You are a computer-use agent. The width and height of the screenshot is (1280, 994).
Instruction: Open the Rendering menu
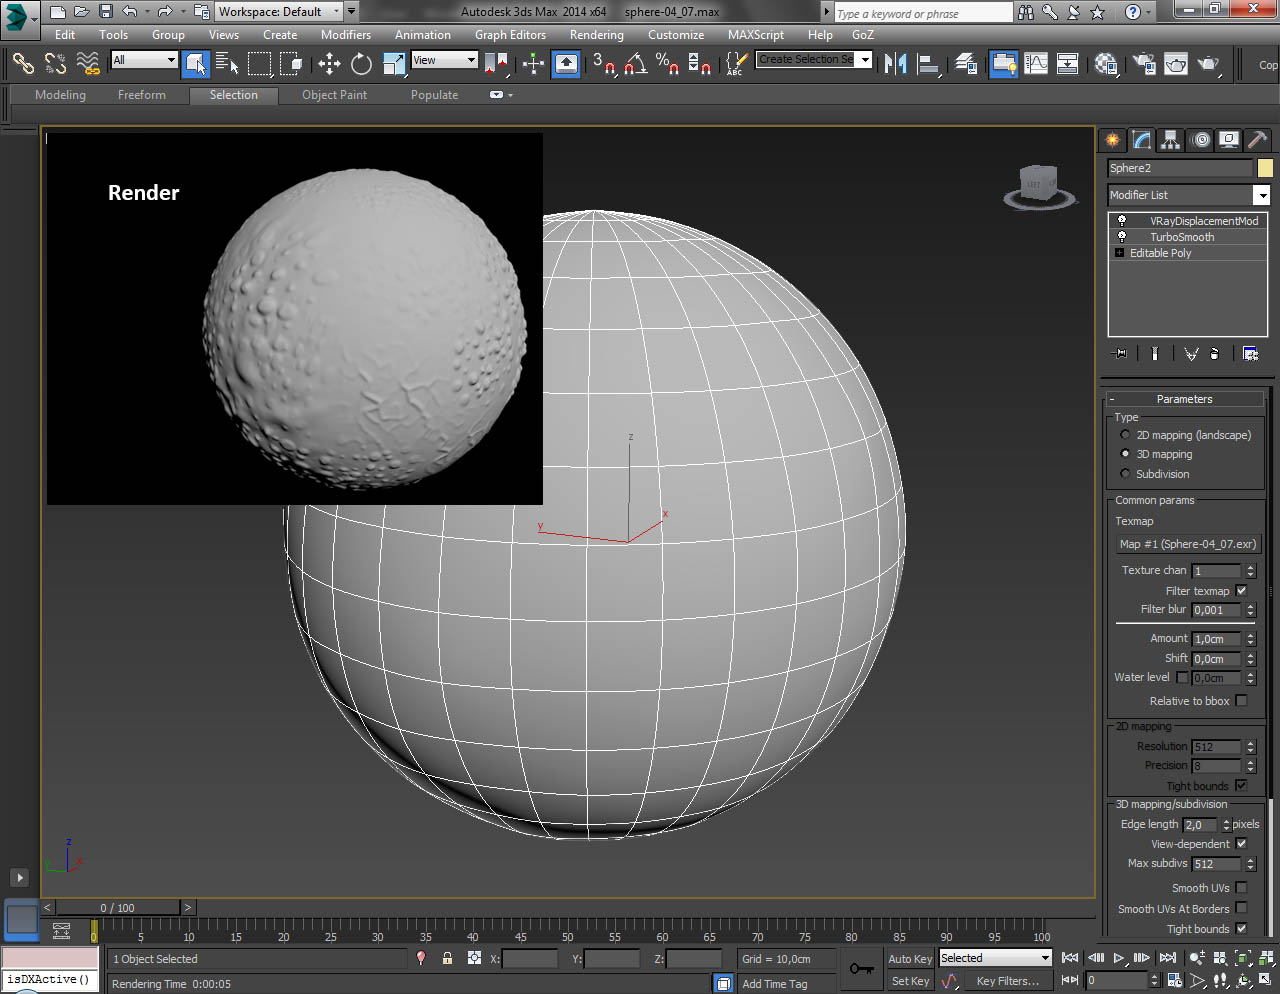tap(597, 35)
